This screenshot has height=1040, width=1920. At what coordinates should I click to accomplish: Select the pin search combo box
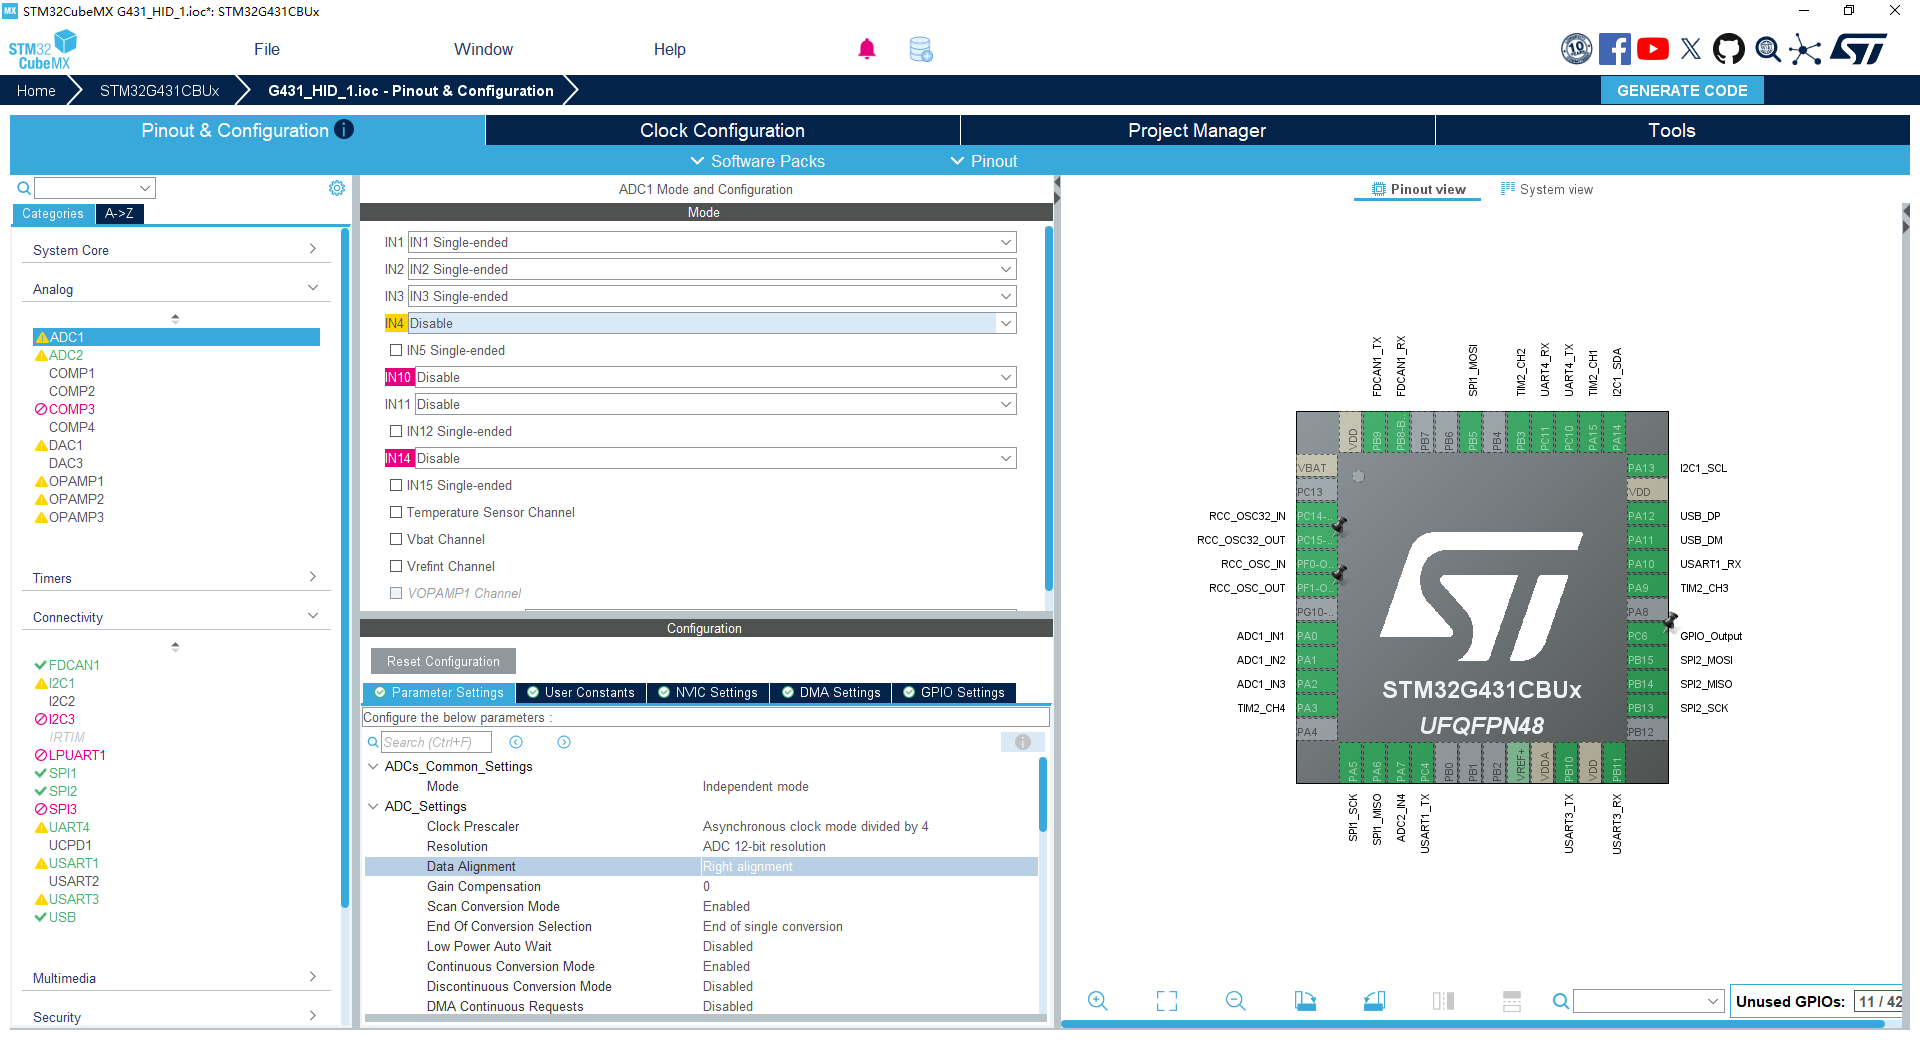[x=1648, y=1001]
